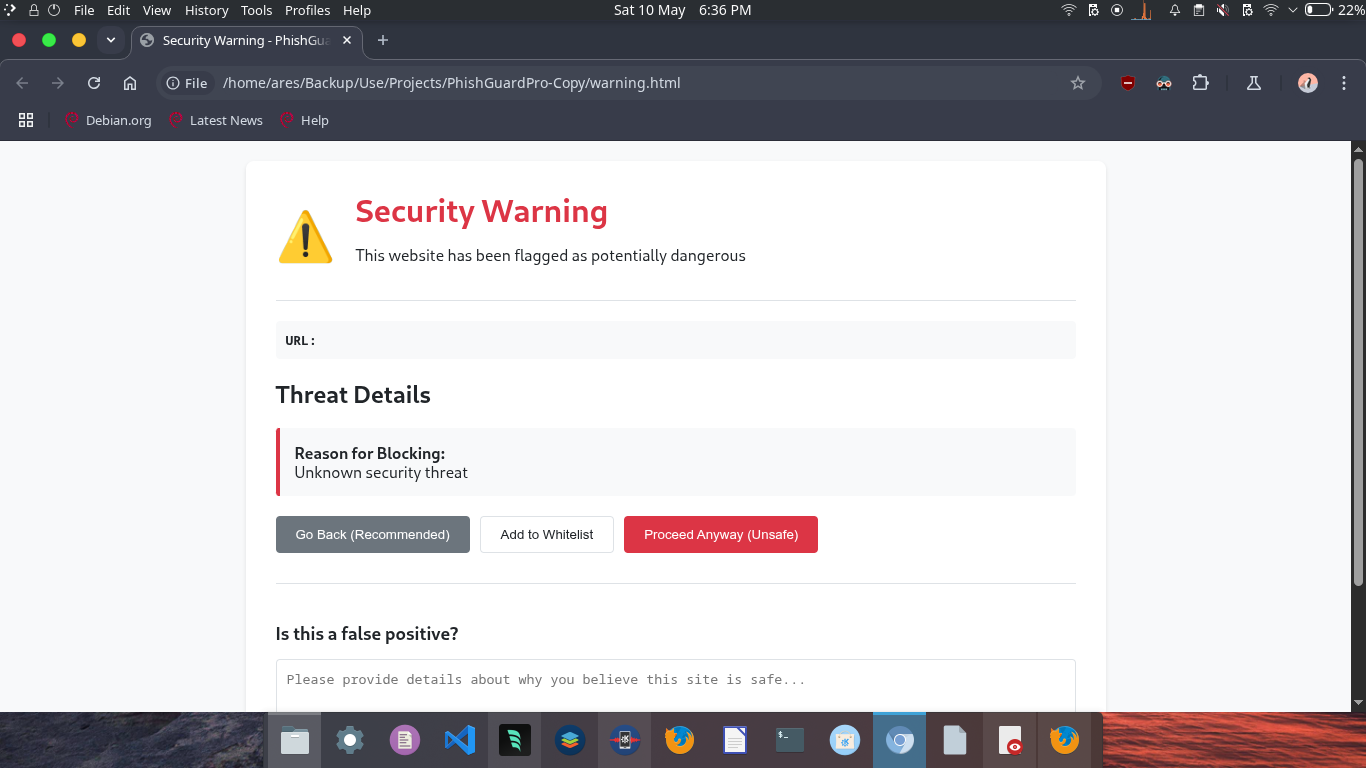1366x768 pixels.
Task: Open the Latest News bookmark
Action: pos(216,120)
